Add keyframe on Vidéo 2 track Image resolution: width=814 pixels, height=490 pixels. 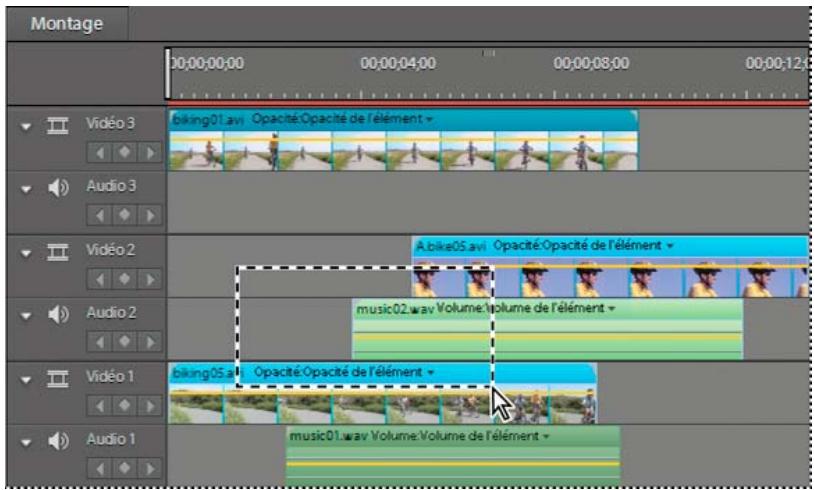[125, 279]
